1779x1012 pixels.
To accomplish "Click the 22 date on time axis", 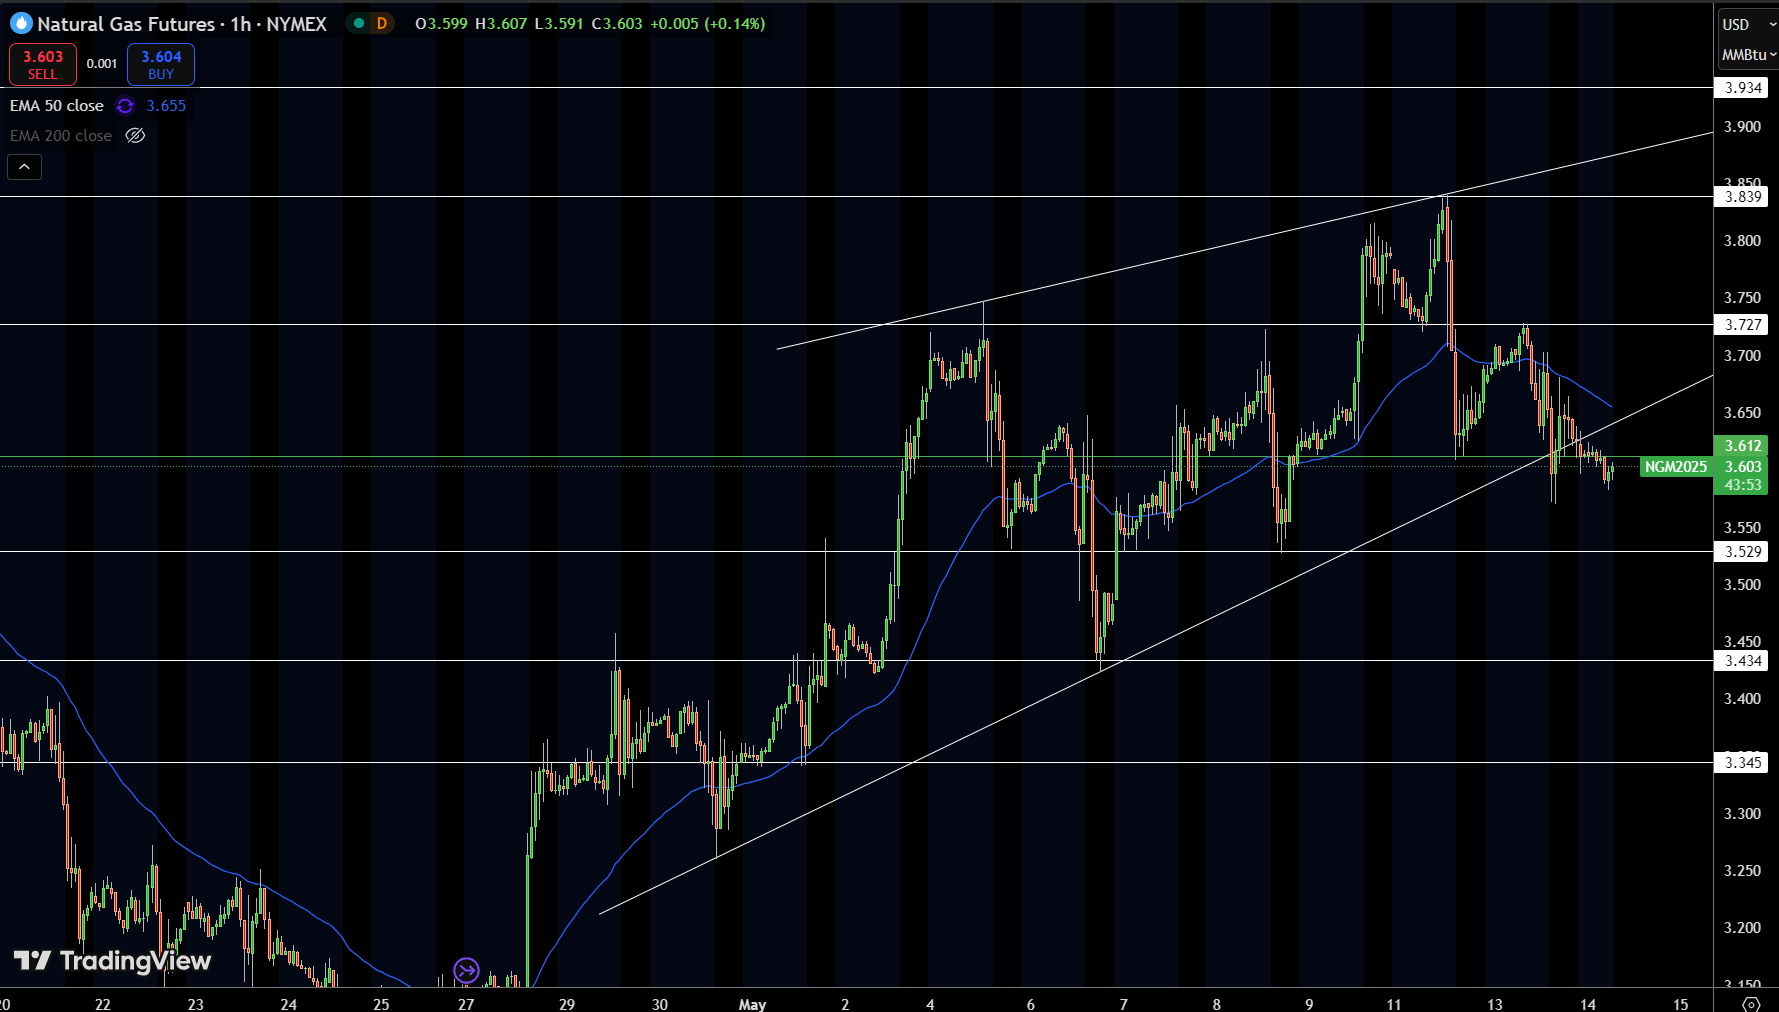I will [102, 1004].
